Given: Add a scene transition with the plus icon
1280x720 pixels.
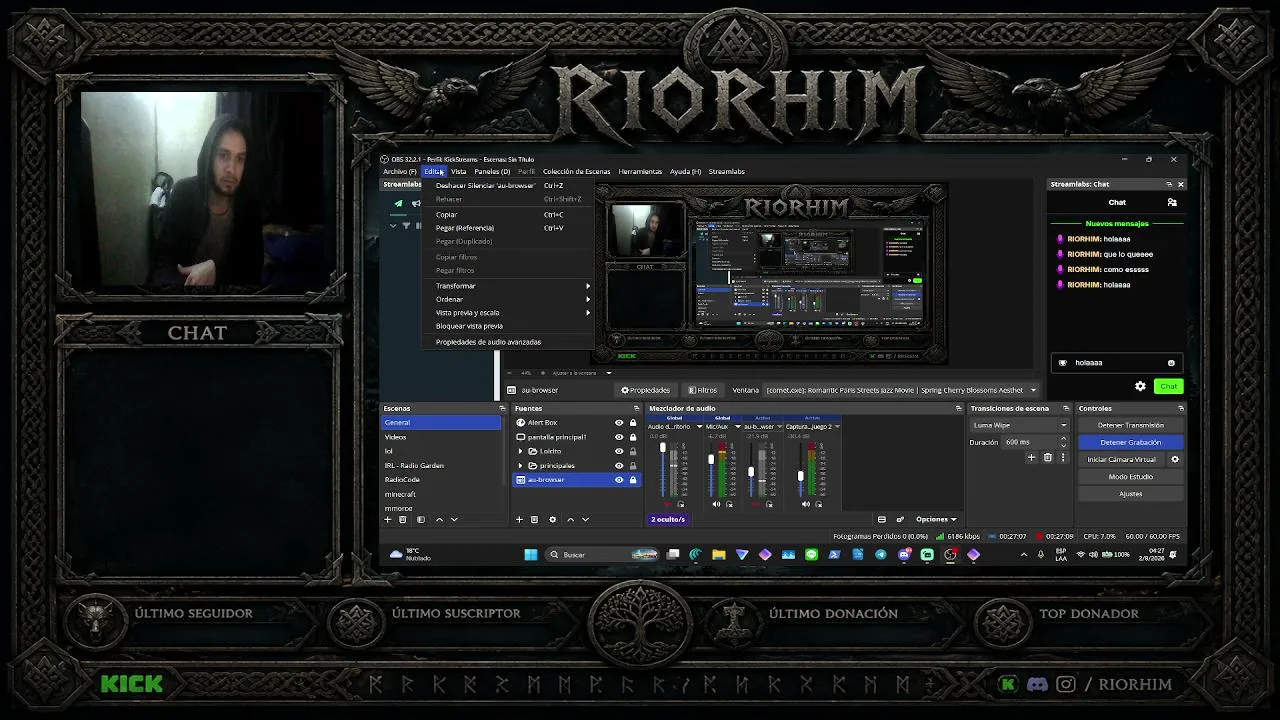Looking at the screenshot, I should coord(1031,458).
